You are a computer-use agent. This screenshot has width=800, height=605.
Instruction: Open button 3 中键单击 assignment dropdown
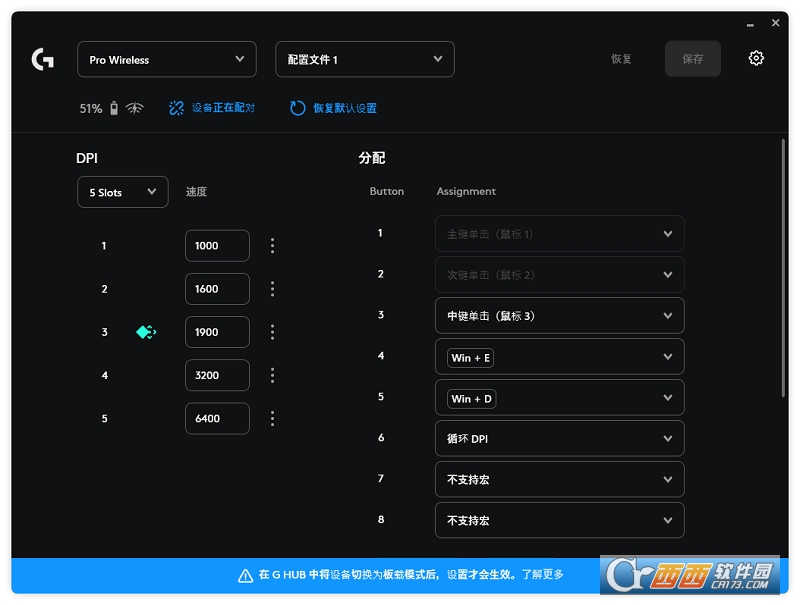click(x=560, y=316)
